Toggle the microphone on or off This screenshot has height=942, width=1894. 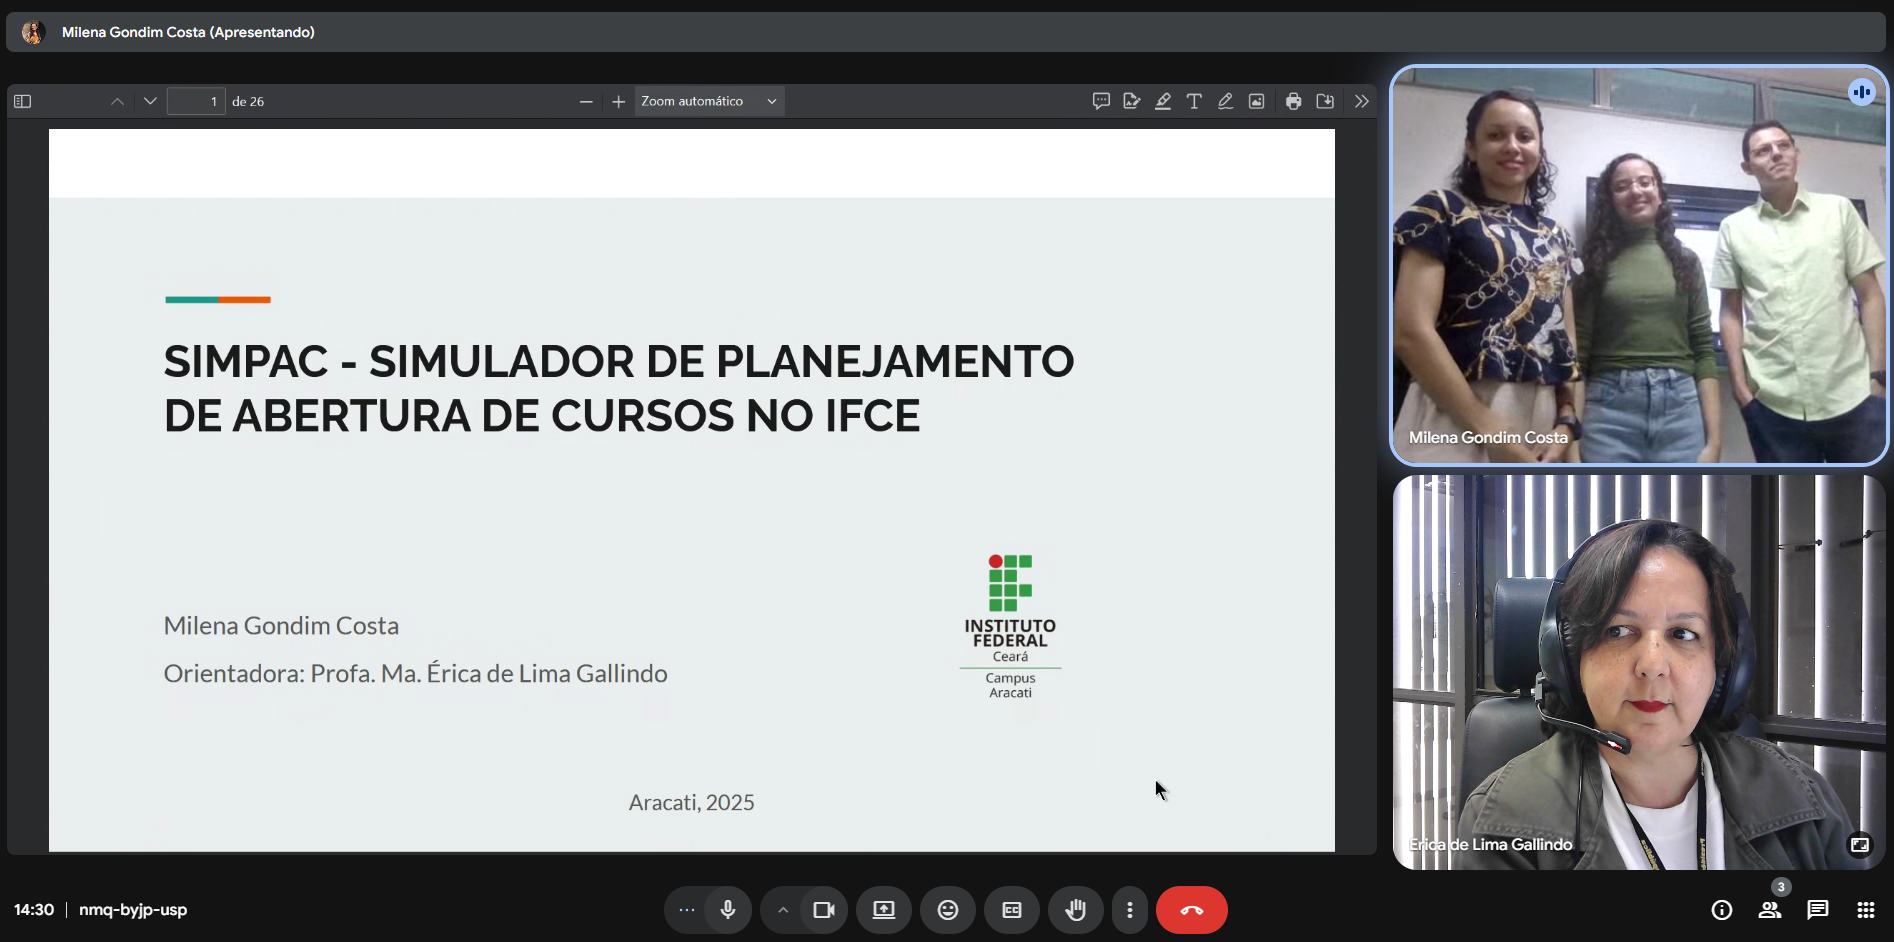click(728, 910)
